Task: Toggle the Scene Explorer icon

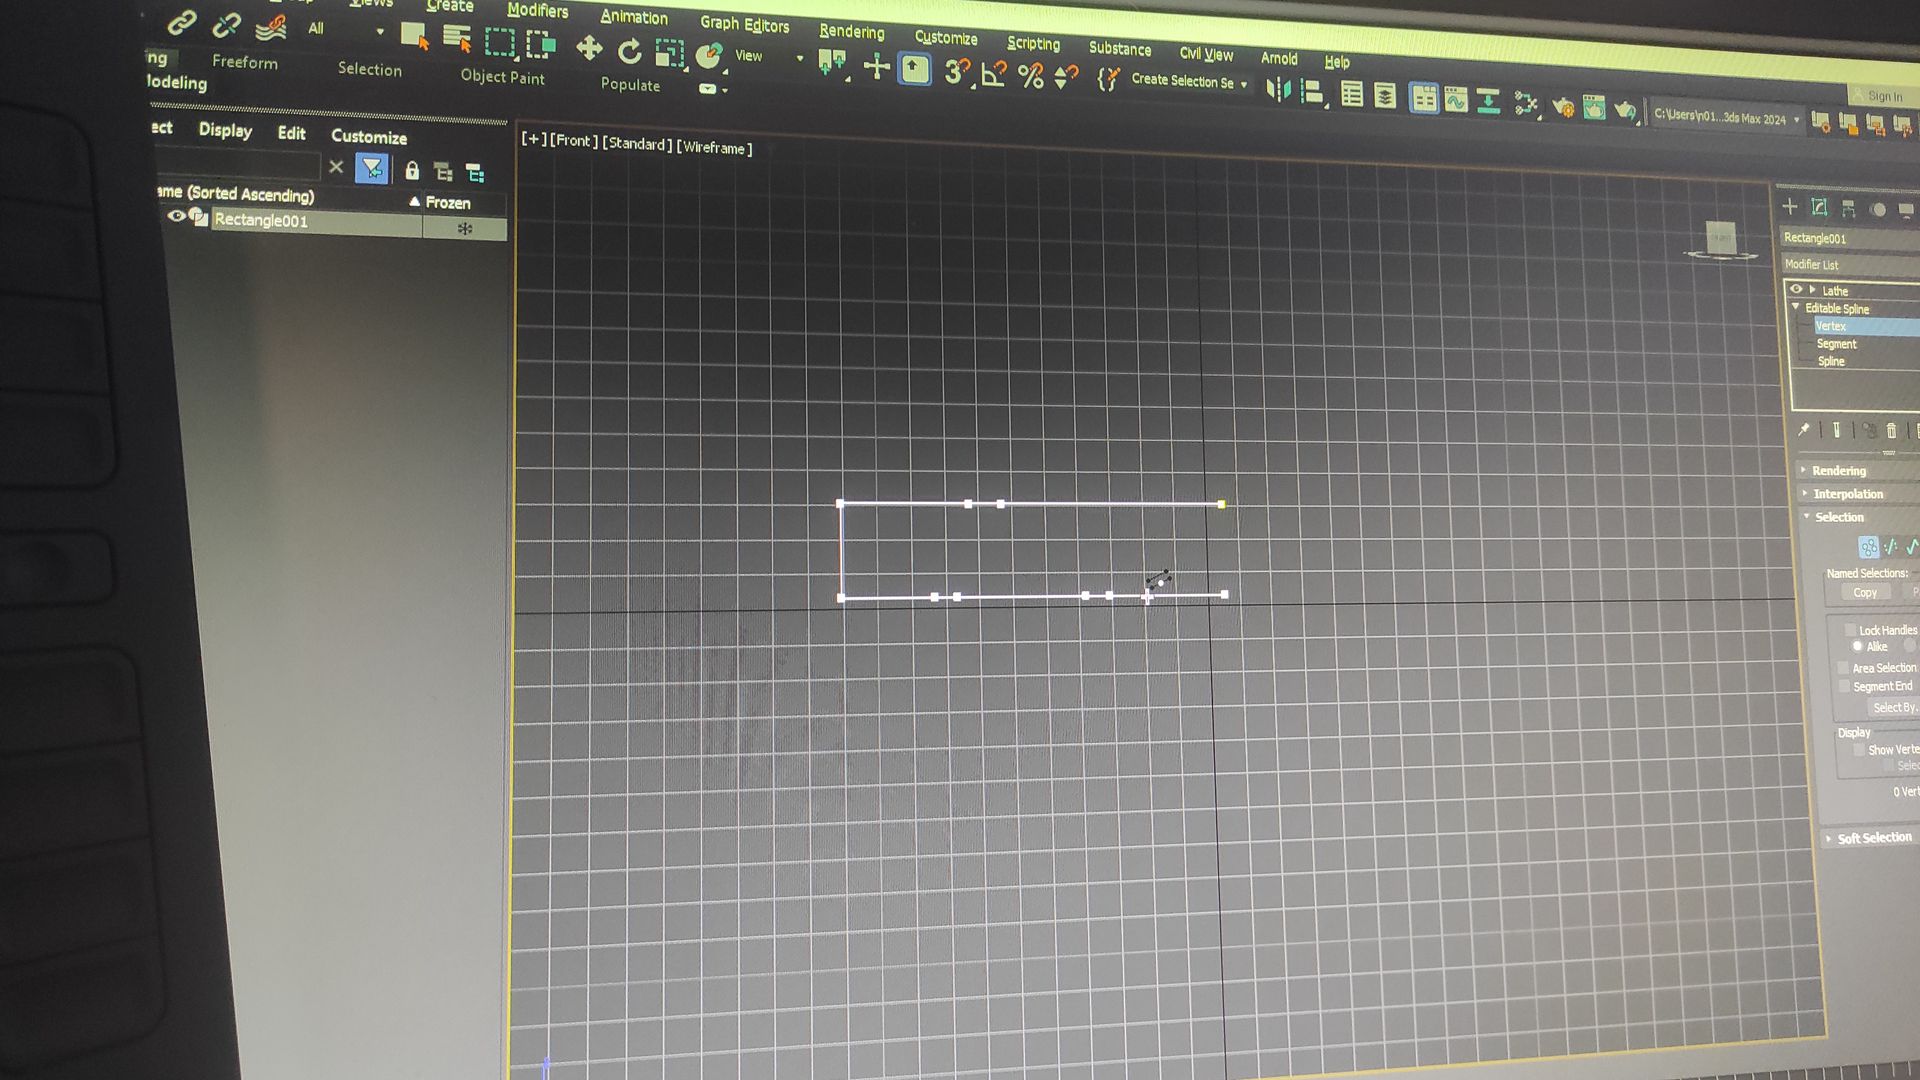Action: click(1351, 95)
